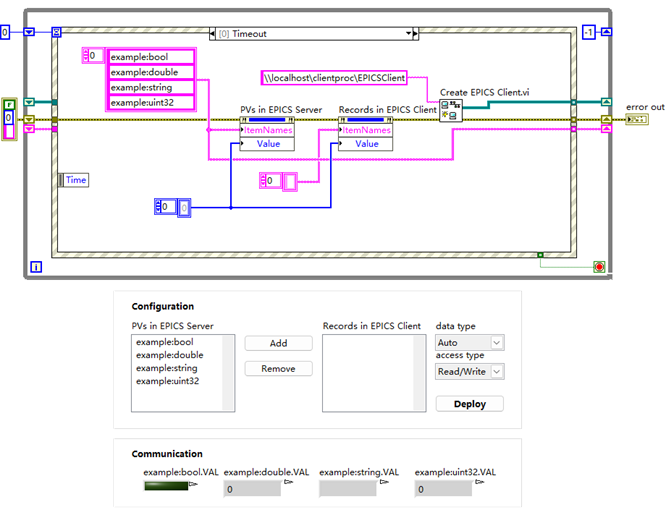Click Value on Records in EPICS Client node
This screenshot has width=666, height=515.
(x=366, y=144)
